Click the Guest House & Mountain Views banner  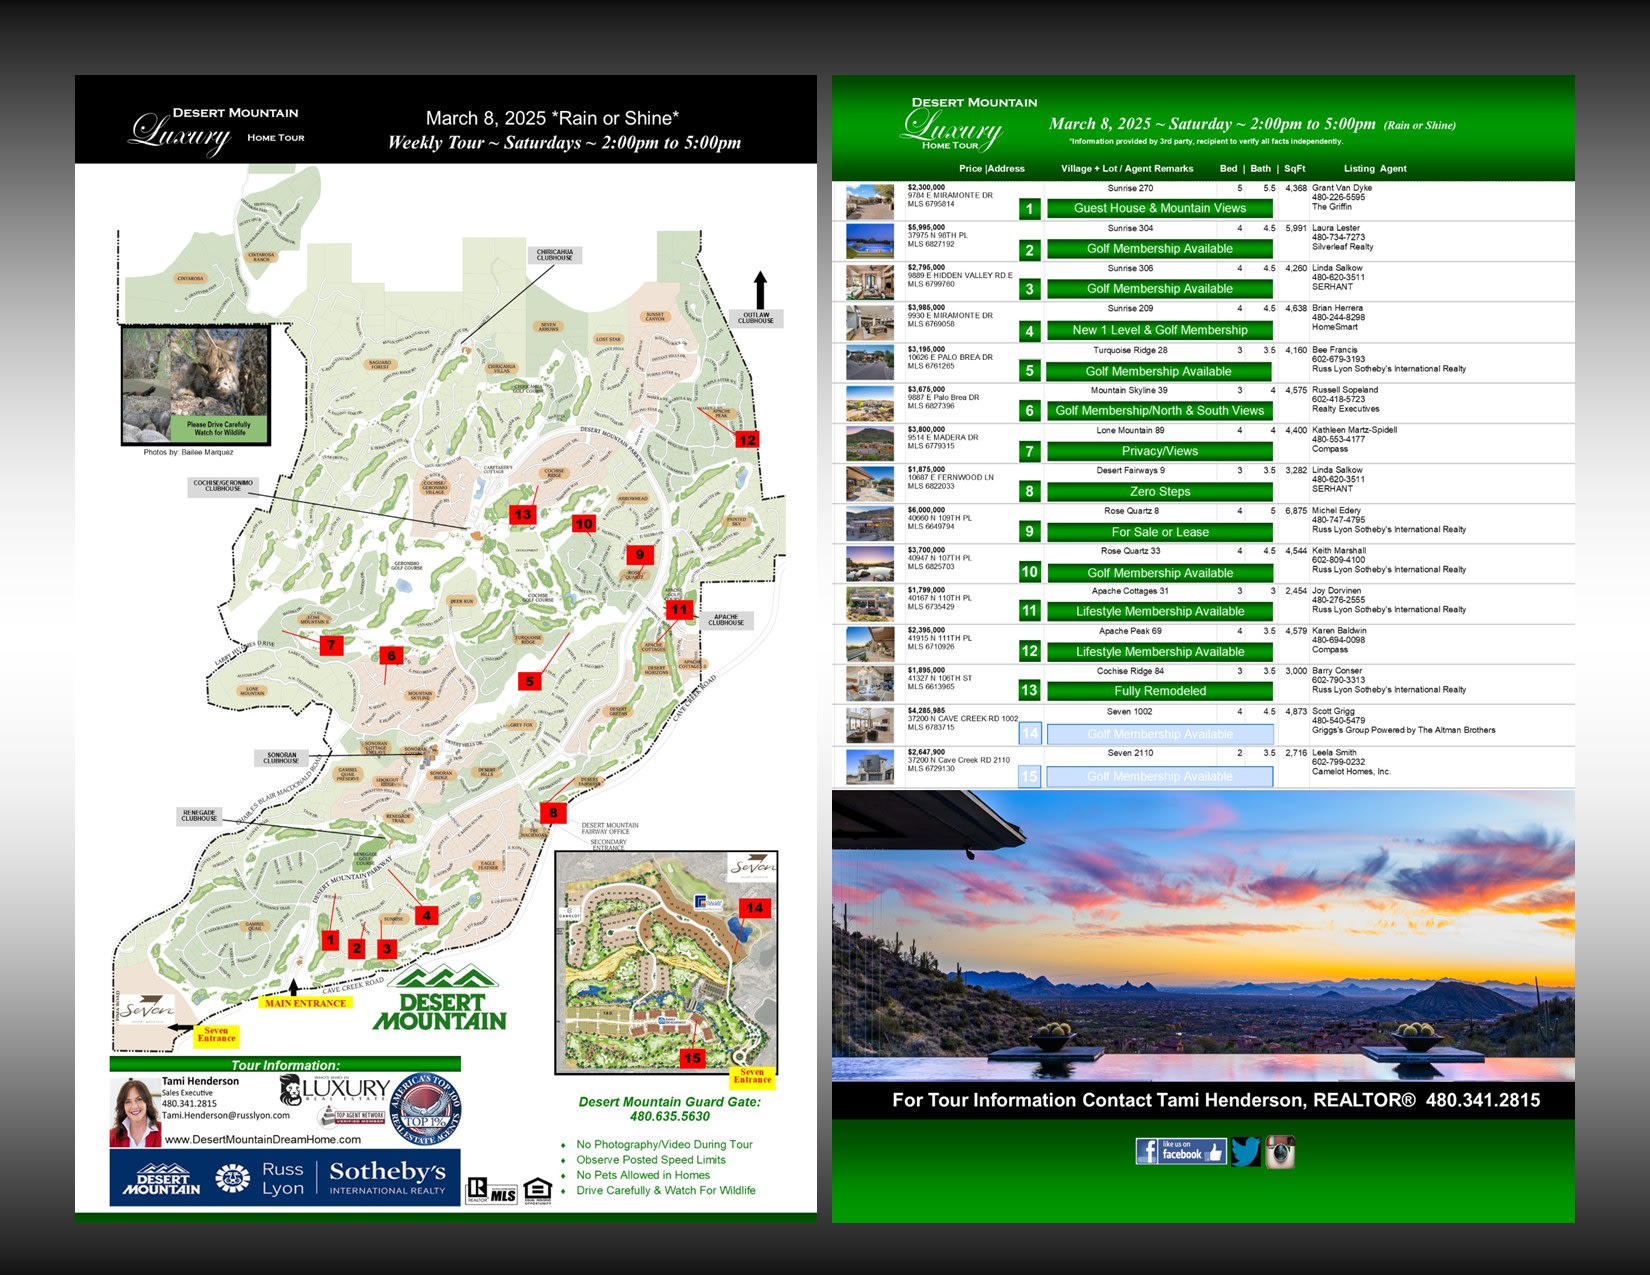coord(1159,208)
